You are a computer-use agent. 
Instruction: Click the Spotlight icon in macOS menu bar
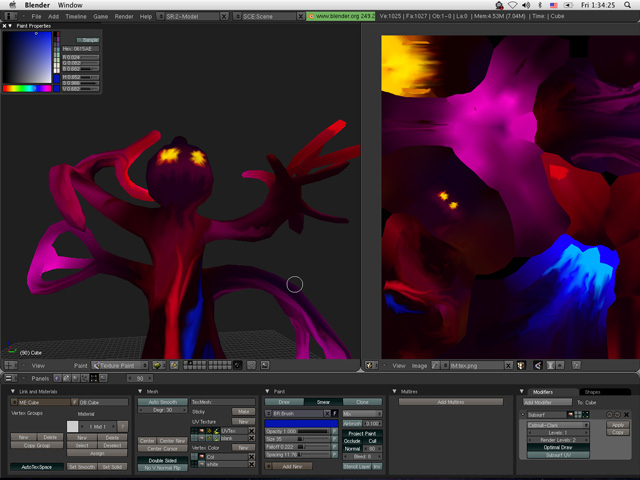(x=627, y=5)
